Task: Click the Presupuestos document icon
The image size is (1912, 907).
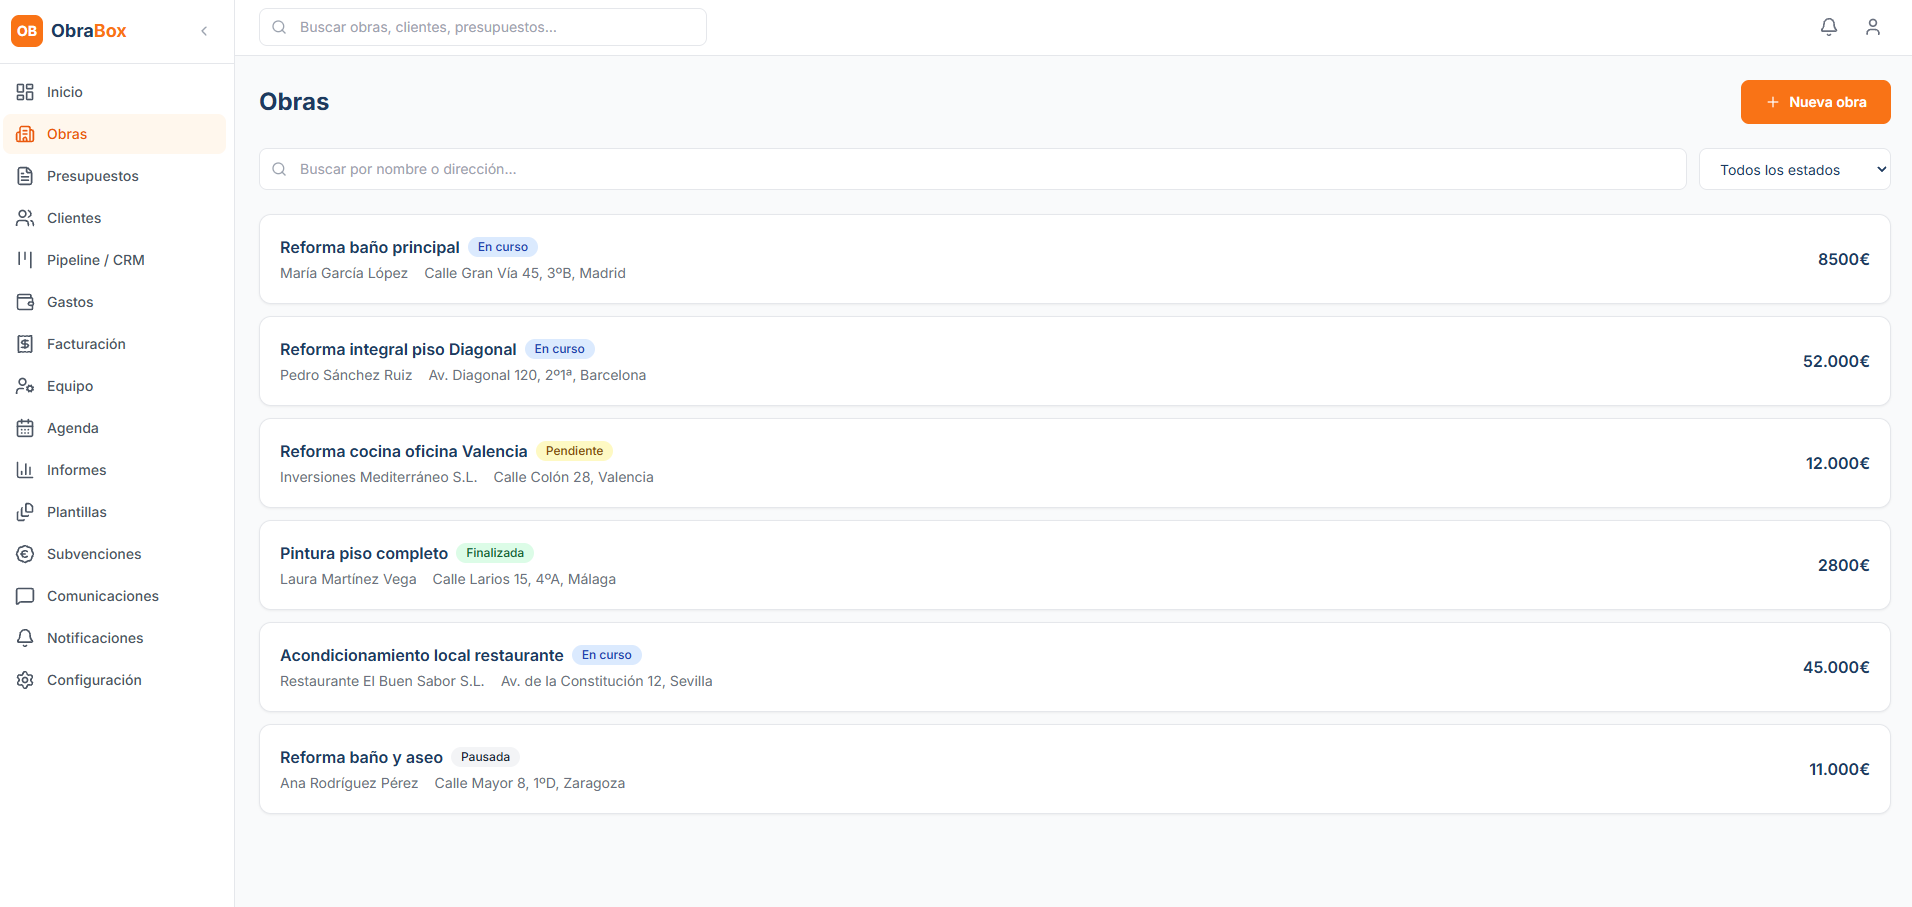Action: (x=25, y=176)
